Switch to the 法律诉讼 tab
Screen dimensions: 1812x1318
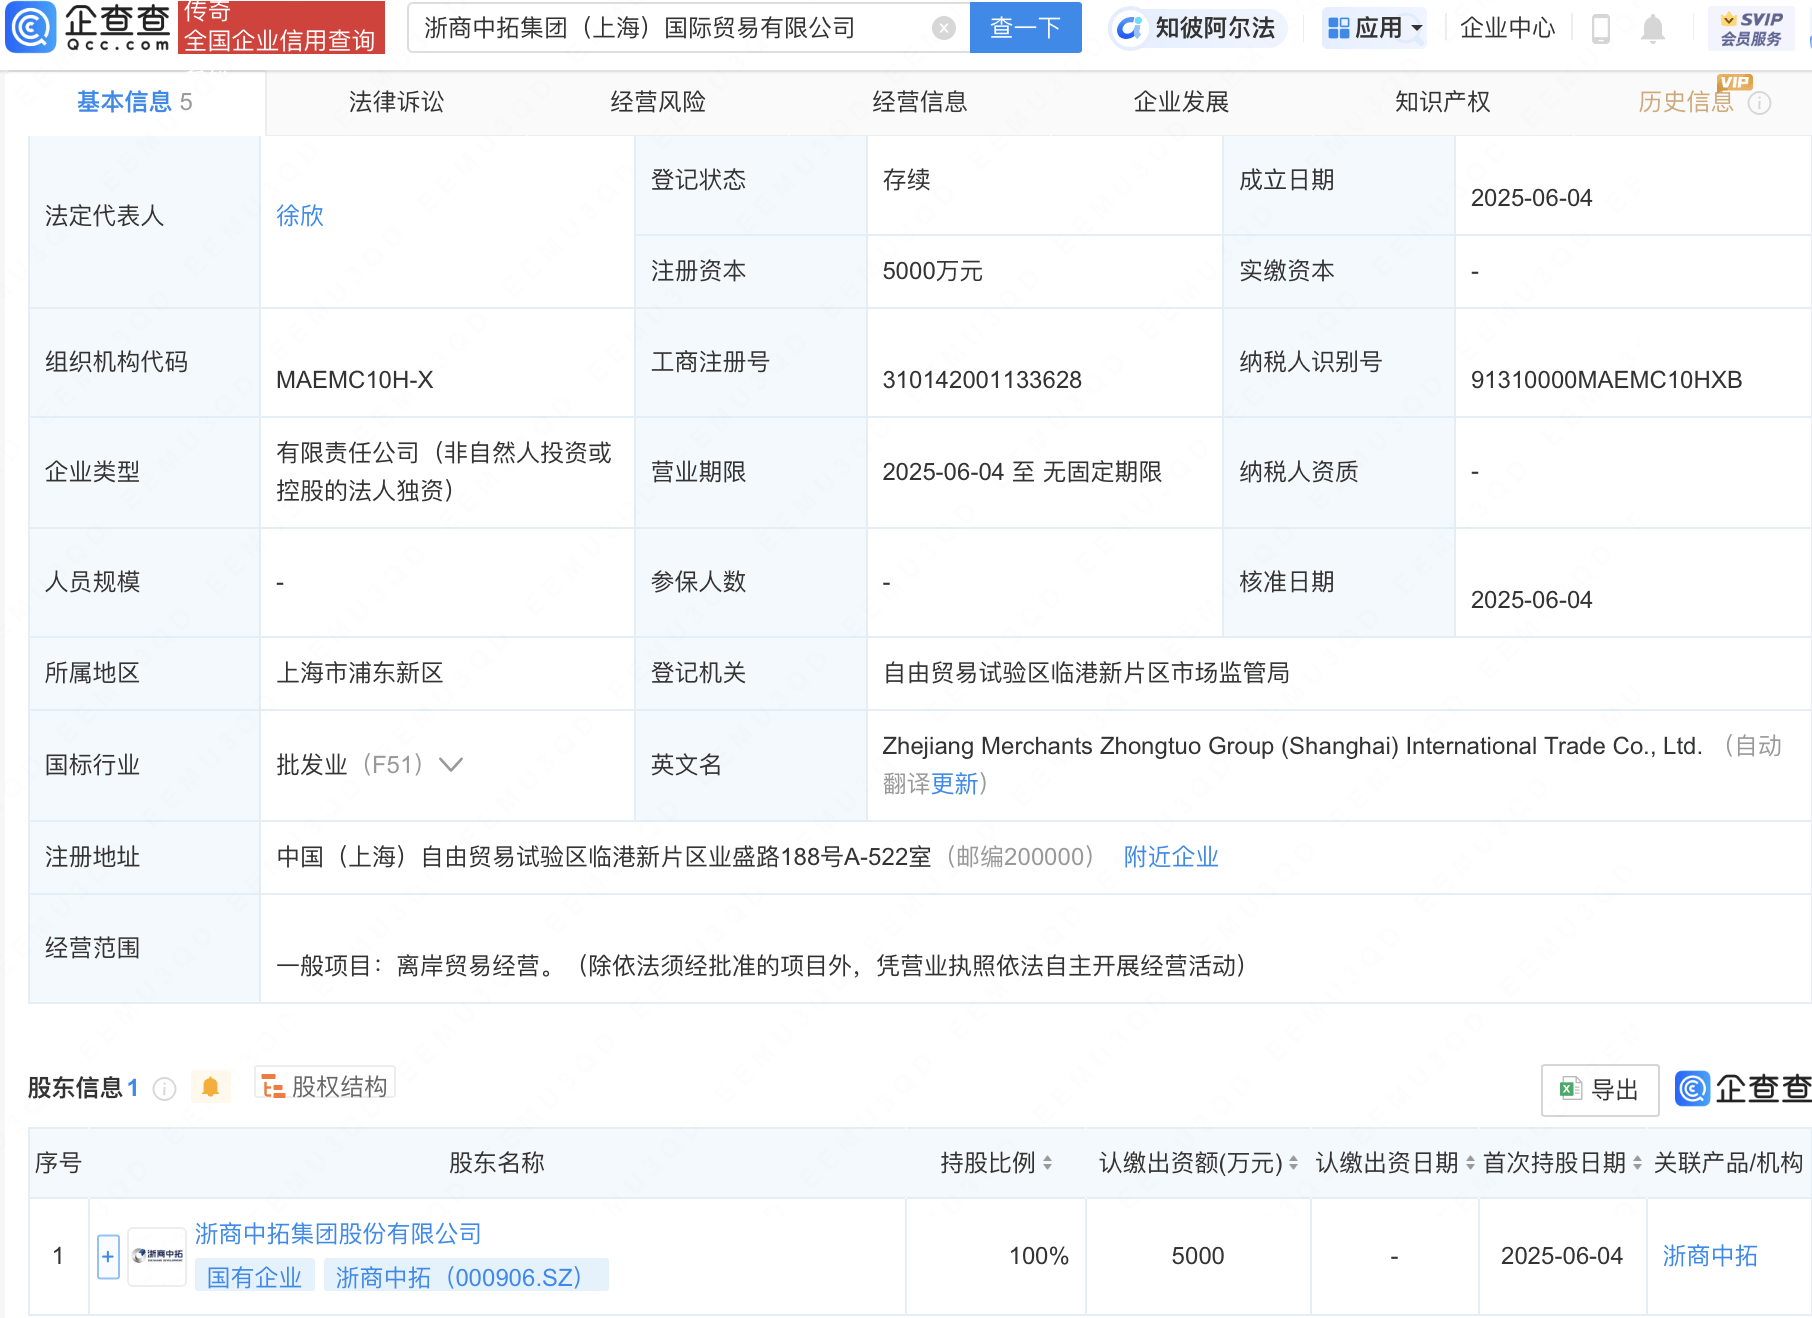tap(396, 101)
